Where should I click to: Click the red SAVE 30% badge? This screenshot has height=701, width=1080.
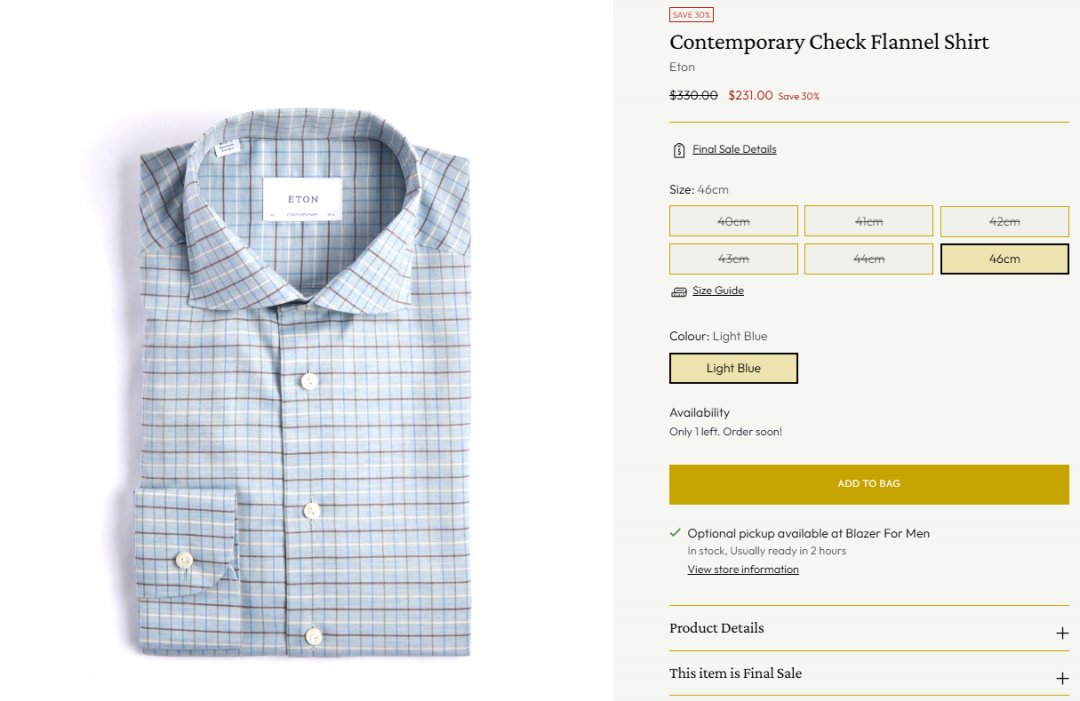tap(691, 15)
